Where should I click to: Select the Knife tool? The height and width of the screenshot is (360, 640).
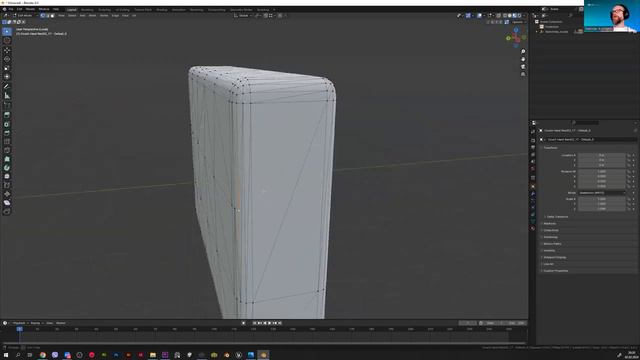pos(7,150)
